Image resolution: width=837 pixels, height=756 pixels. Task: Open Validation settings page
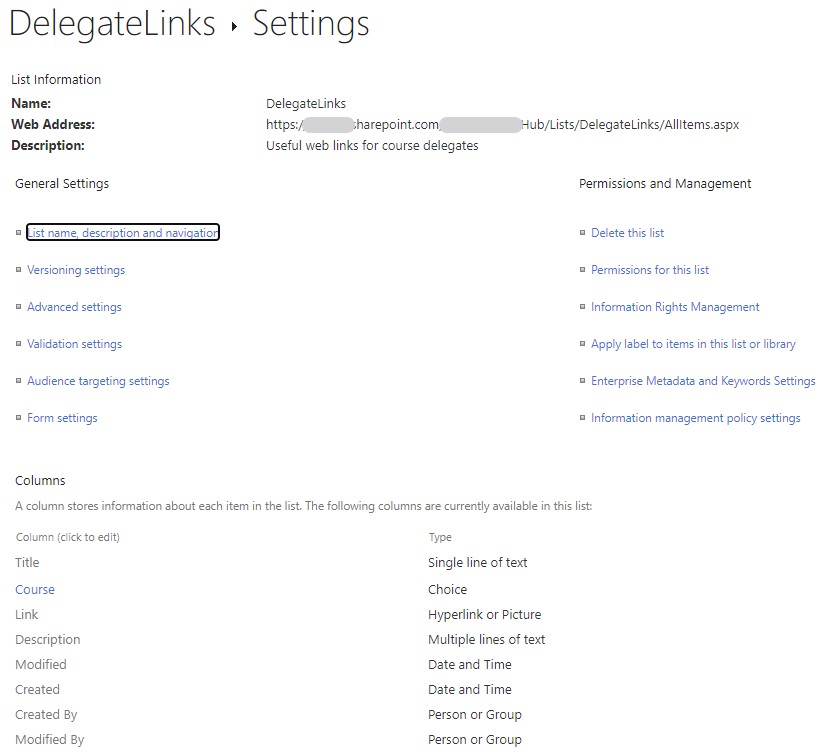(74, 344)
